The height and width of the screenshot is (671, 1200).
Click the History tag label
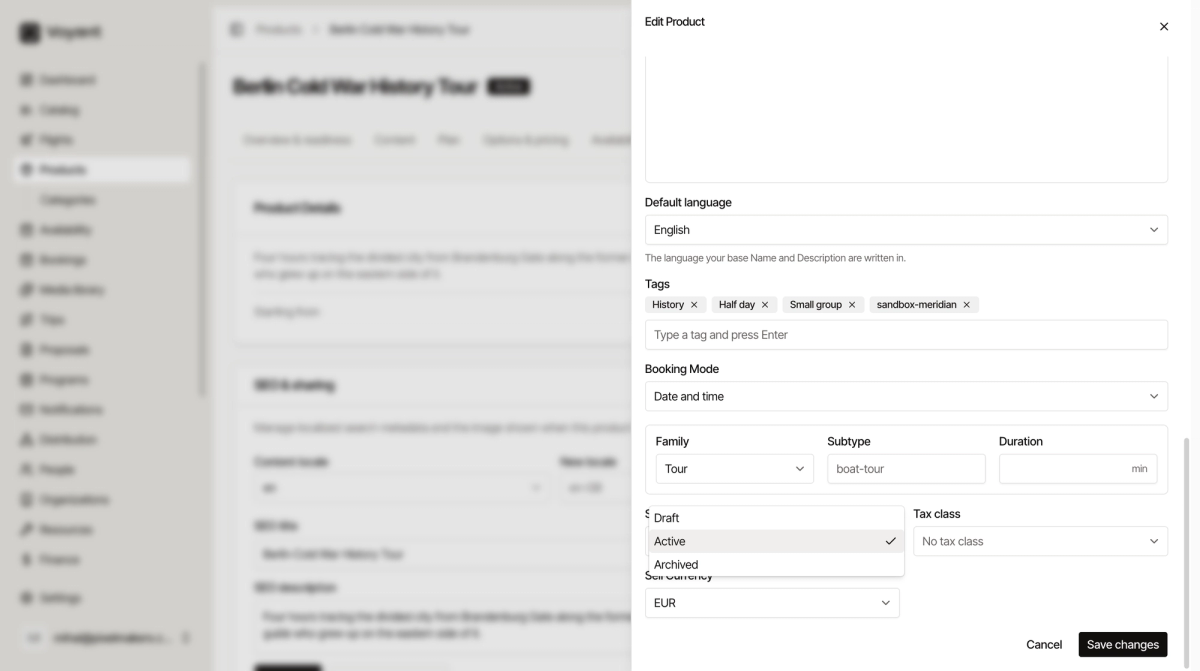tap(668, 305)
